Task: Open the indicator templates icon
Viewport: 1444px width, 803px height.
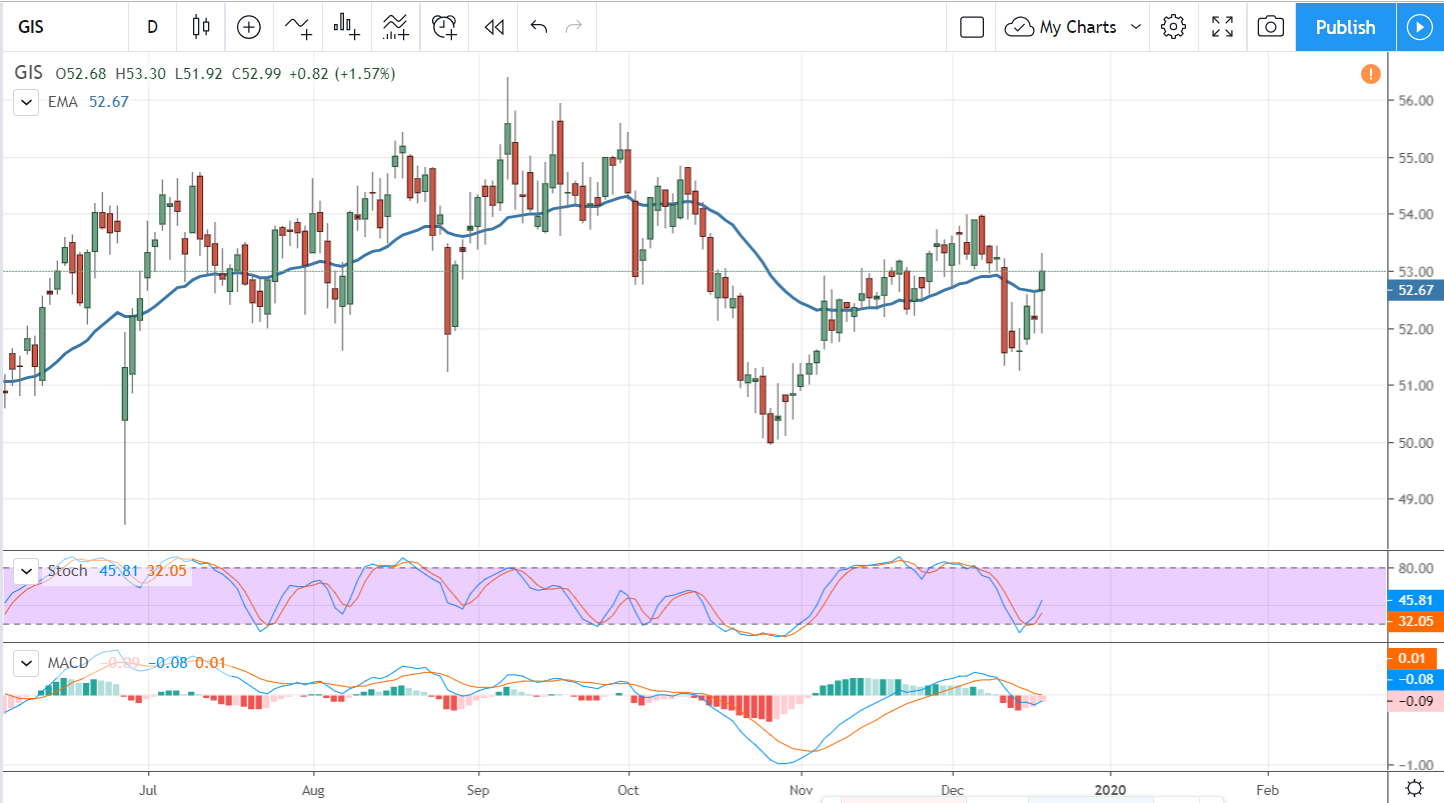Action: coord(395,27)
